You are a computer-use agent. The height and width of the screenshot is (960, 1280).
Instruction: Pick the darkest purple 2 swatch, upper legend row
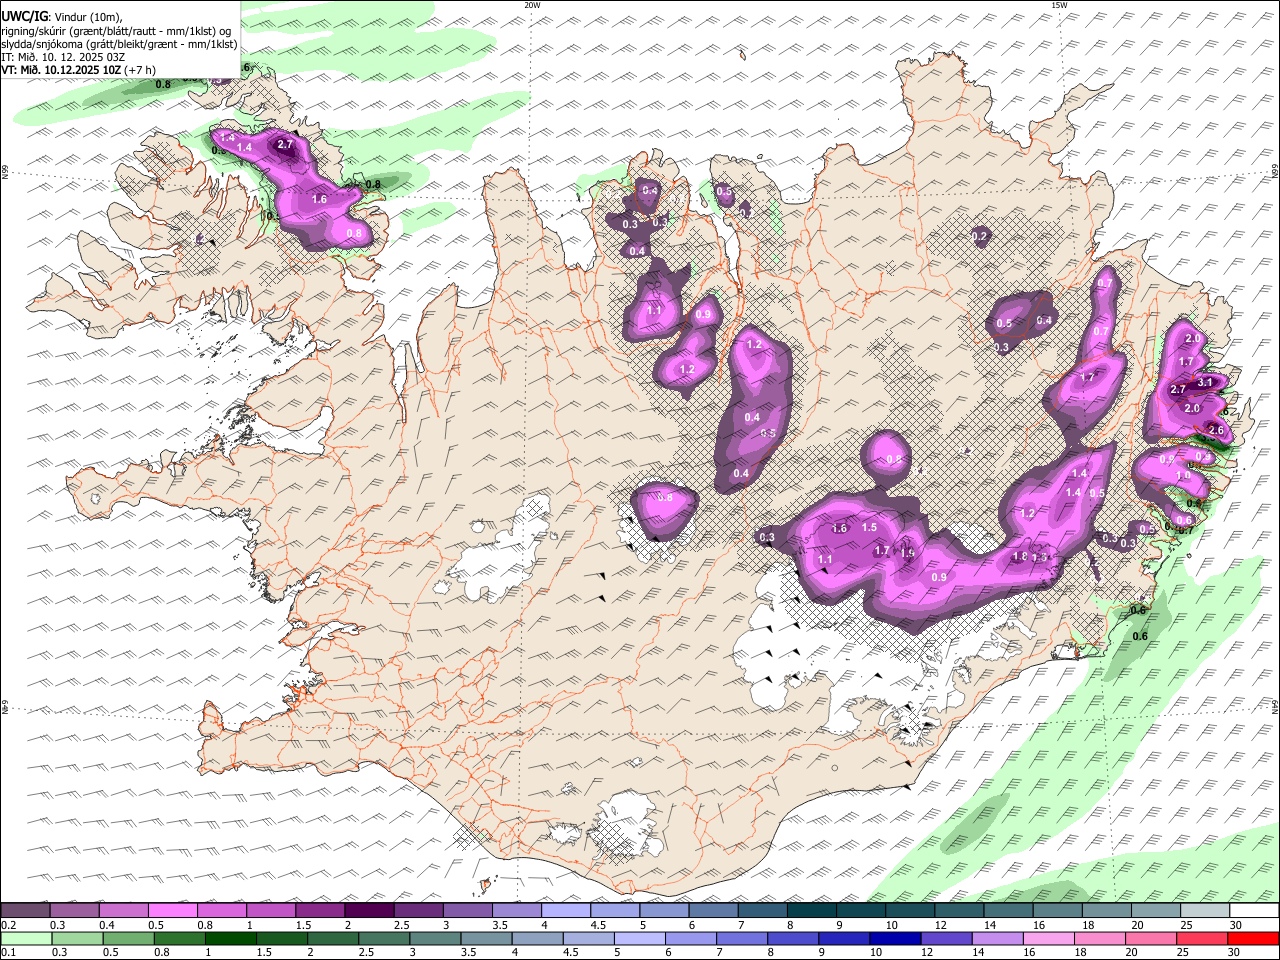point(369,911)
